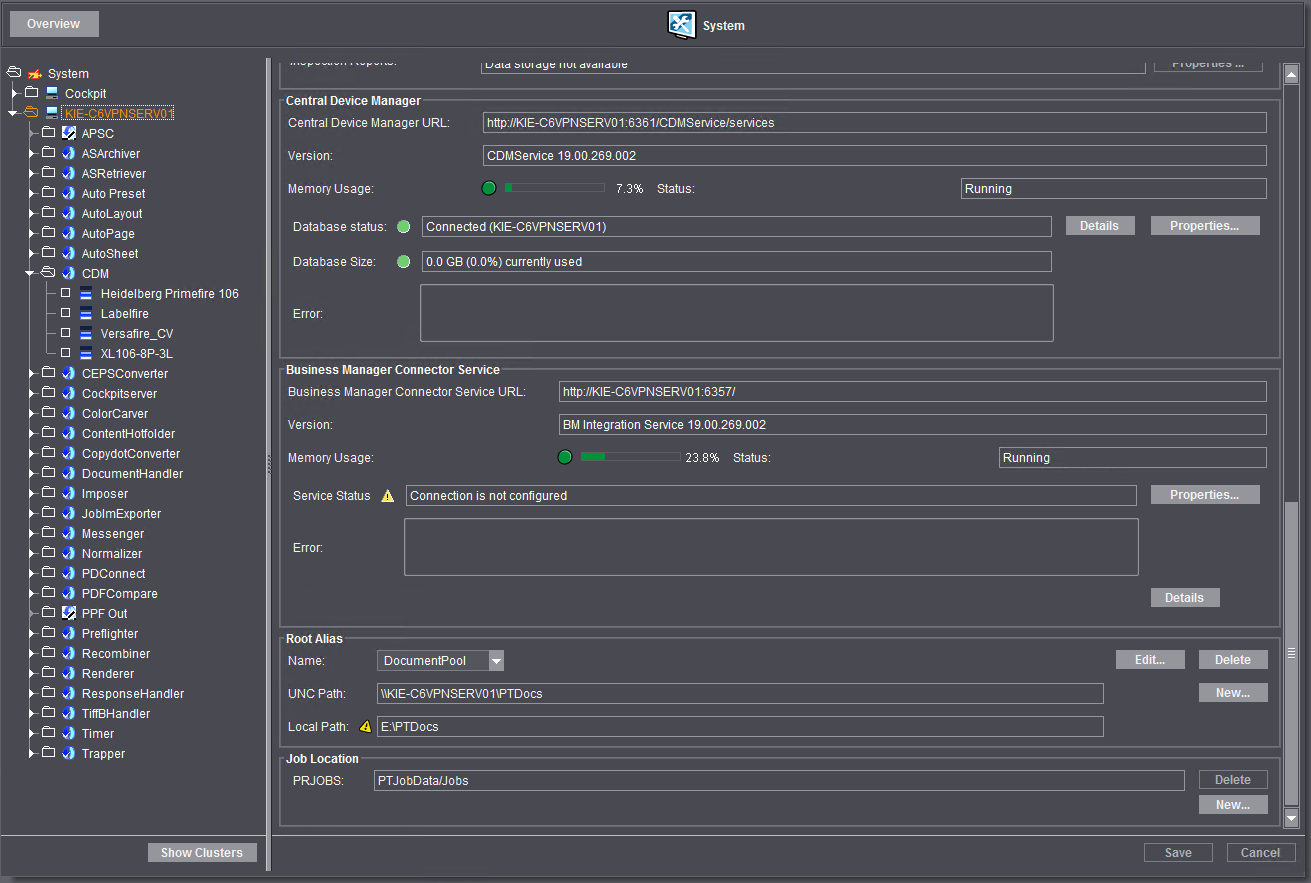Viewport: 1311px width, 883px height.
Task: Click the System icon in the header
Action: click(682, 25)
